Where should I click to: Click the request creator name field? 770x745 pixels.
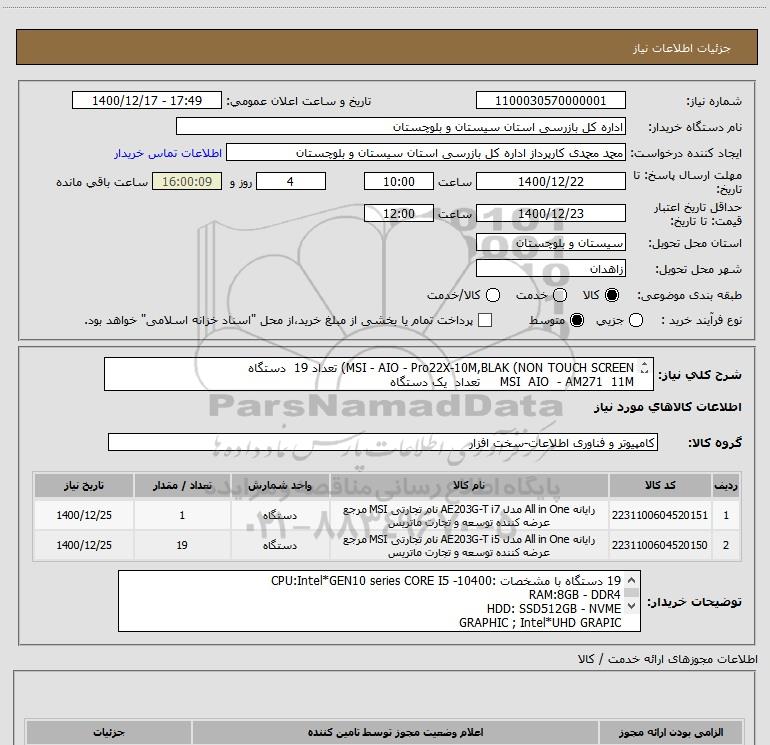(426, 153)
